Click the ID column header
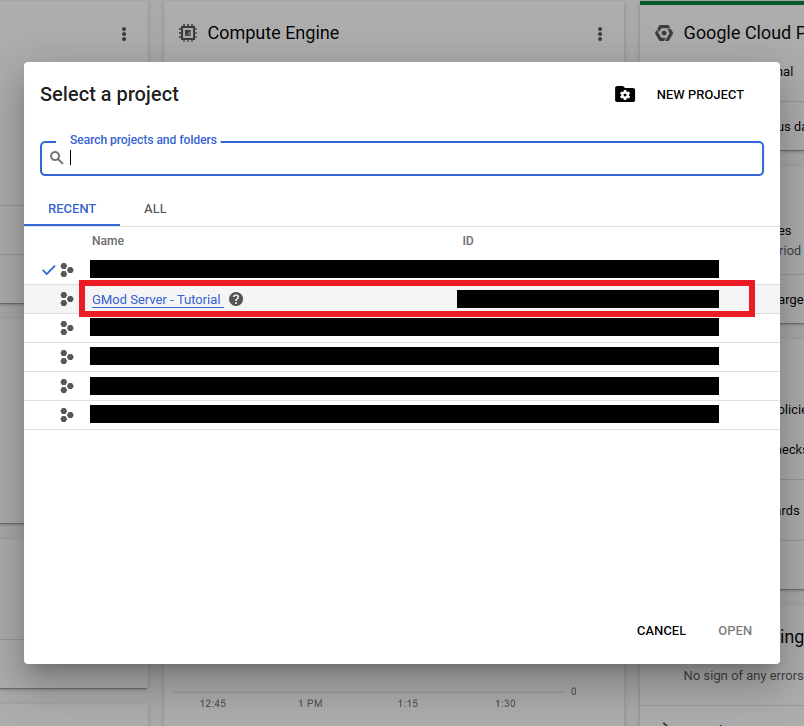 point(468,241)
